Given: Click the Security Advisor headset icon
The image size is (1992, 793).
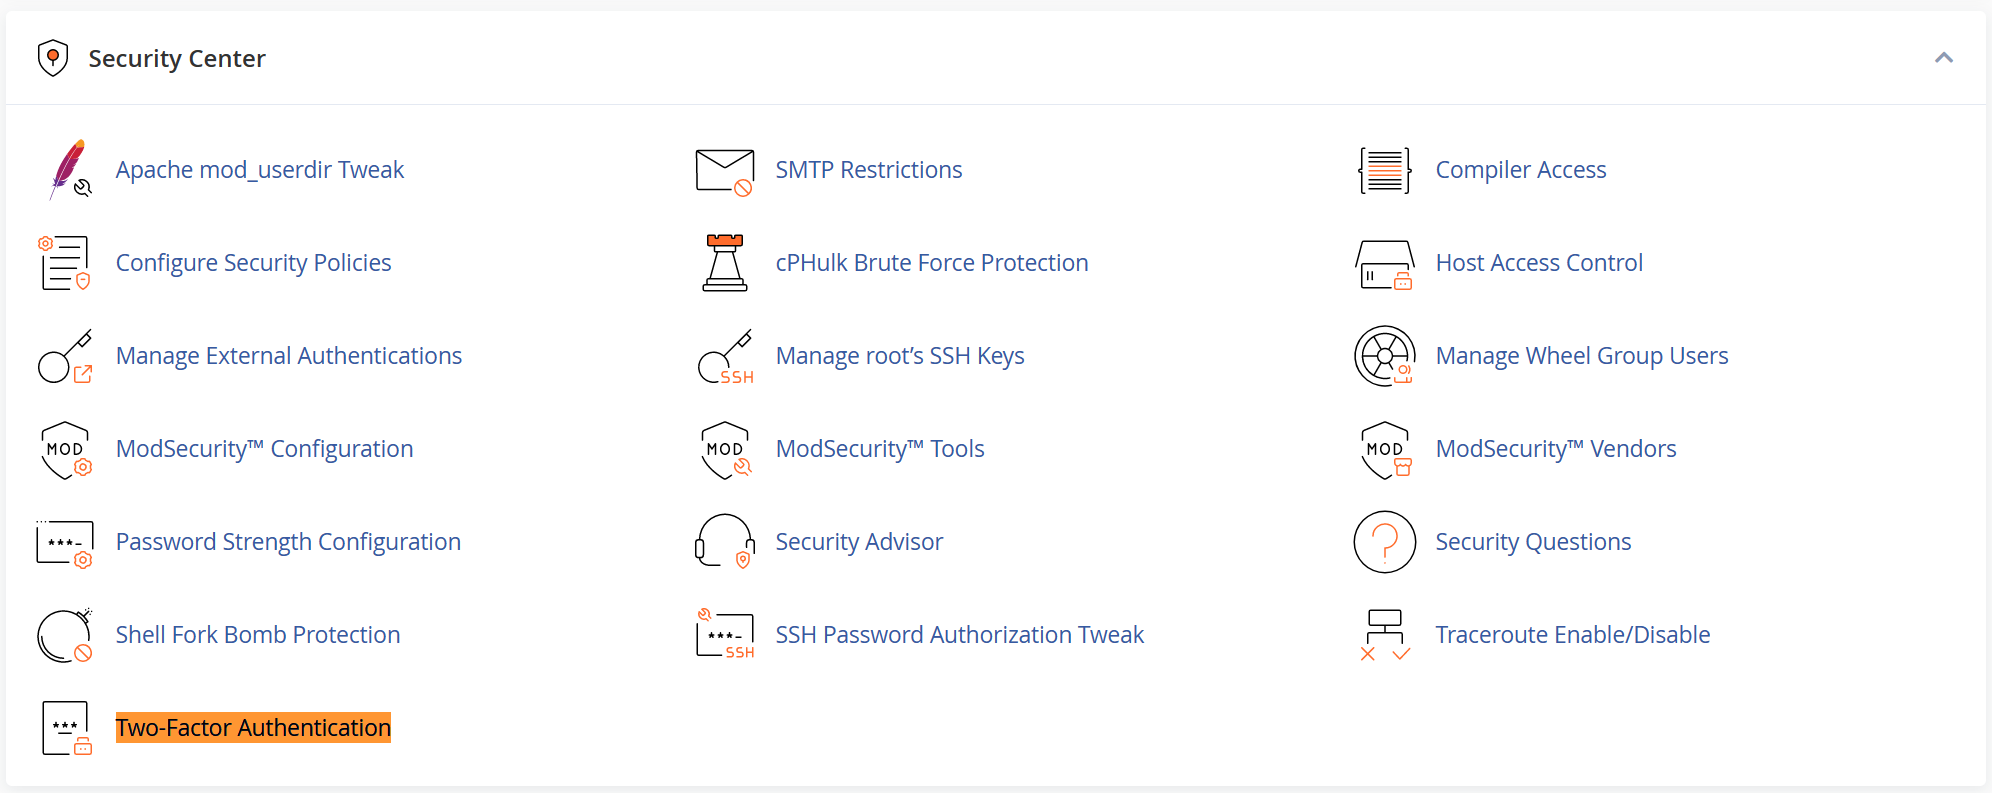Looking at the screenshot, I should tap(725, 542).
